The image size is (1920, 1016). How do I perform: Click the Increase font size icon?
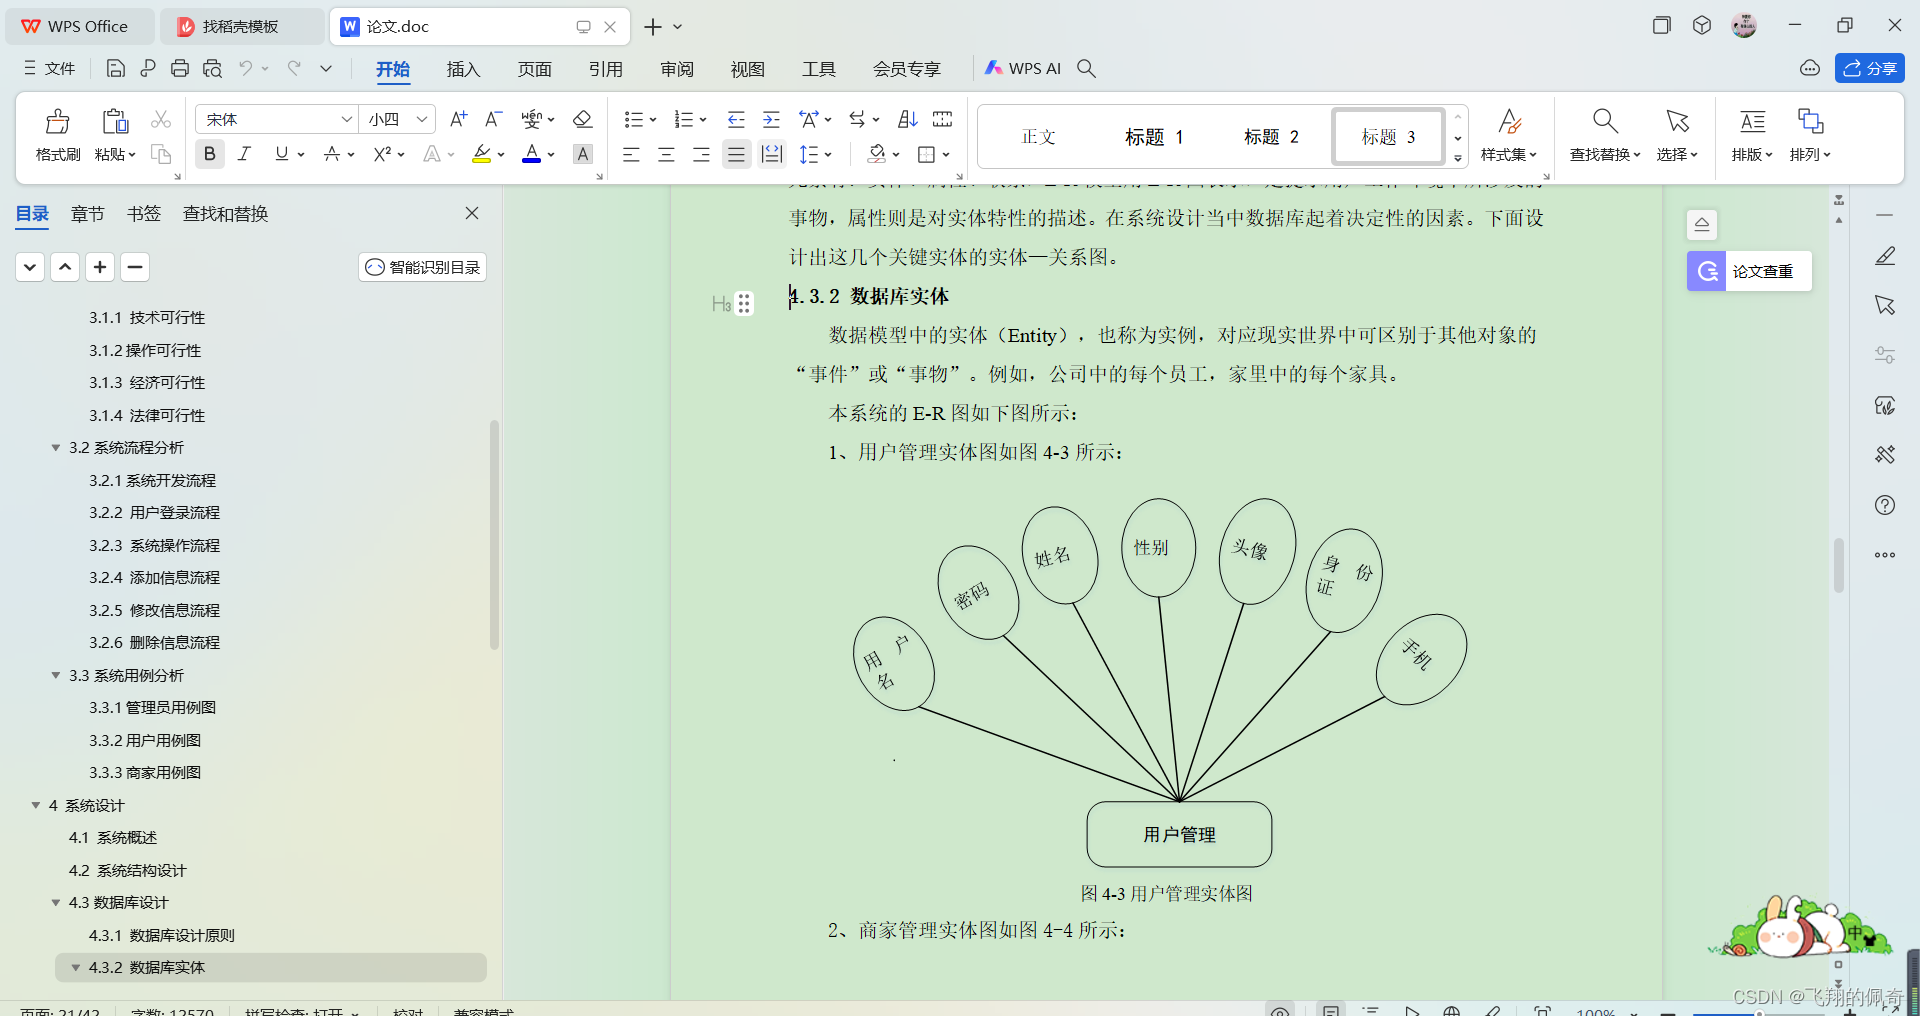(x=458, y=119)
